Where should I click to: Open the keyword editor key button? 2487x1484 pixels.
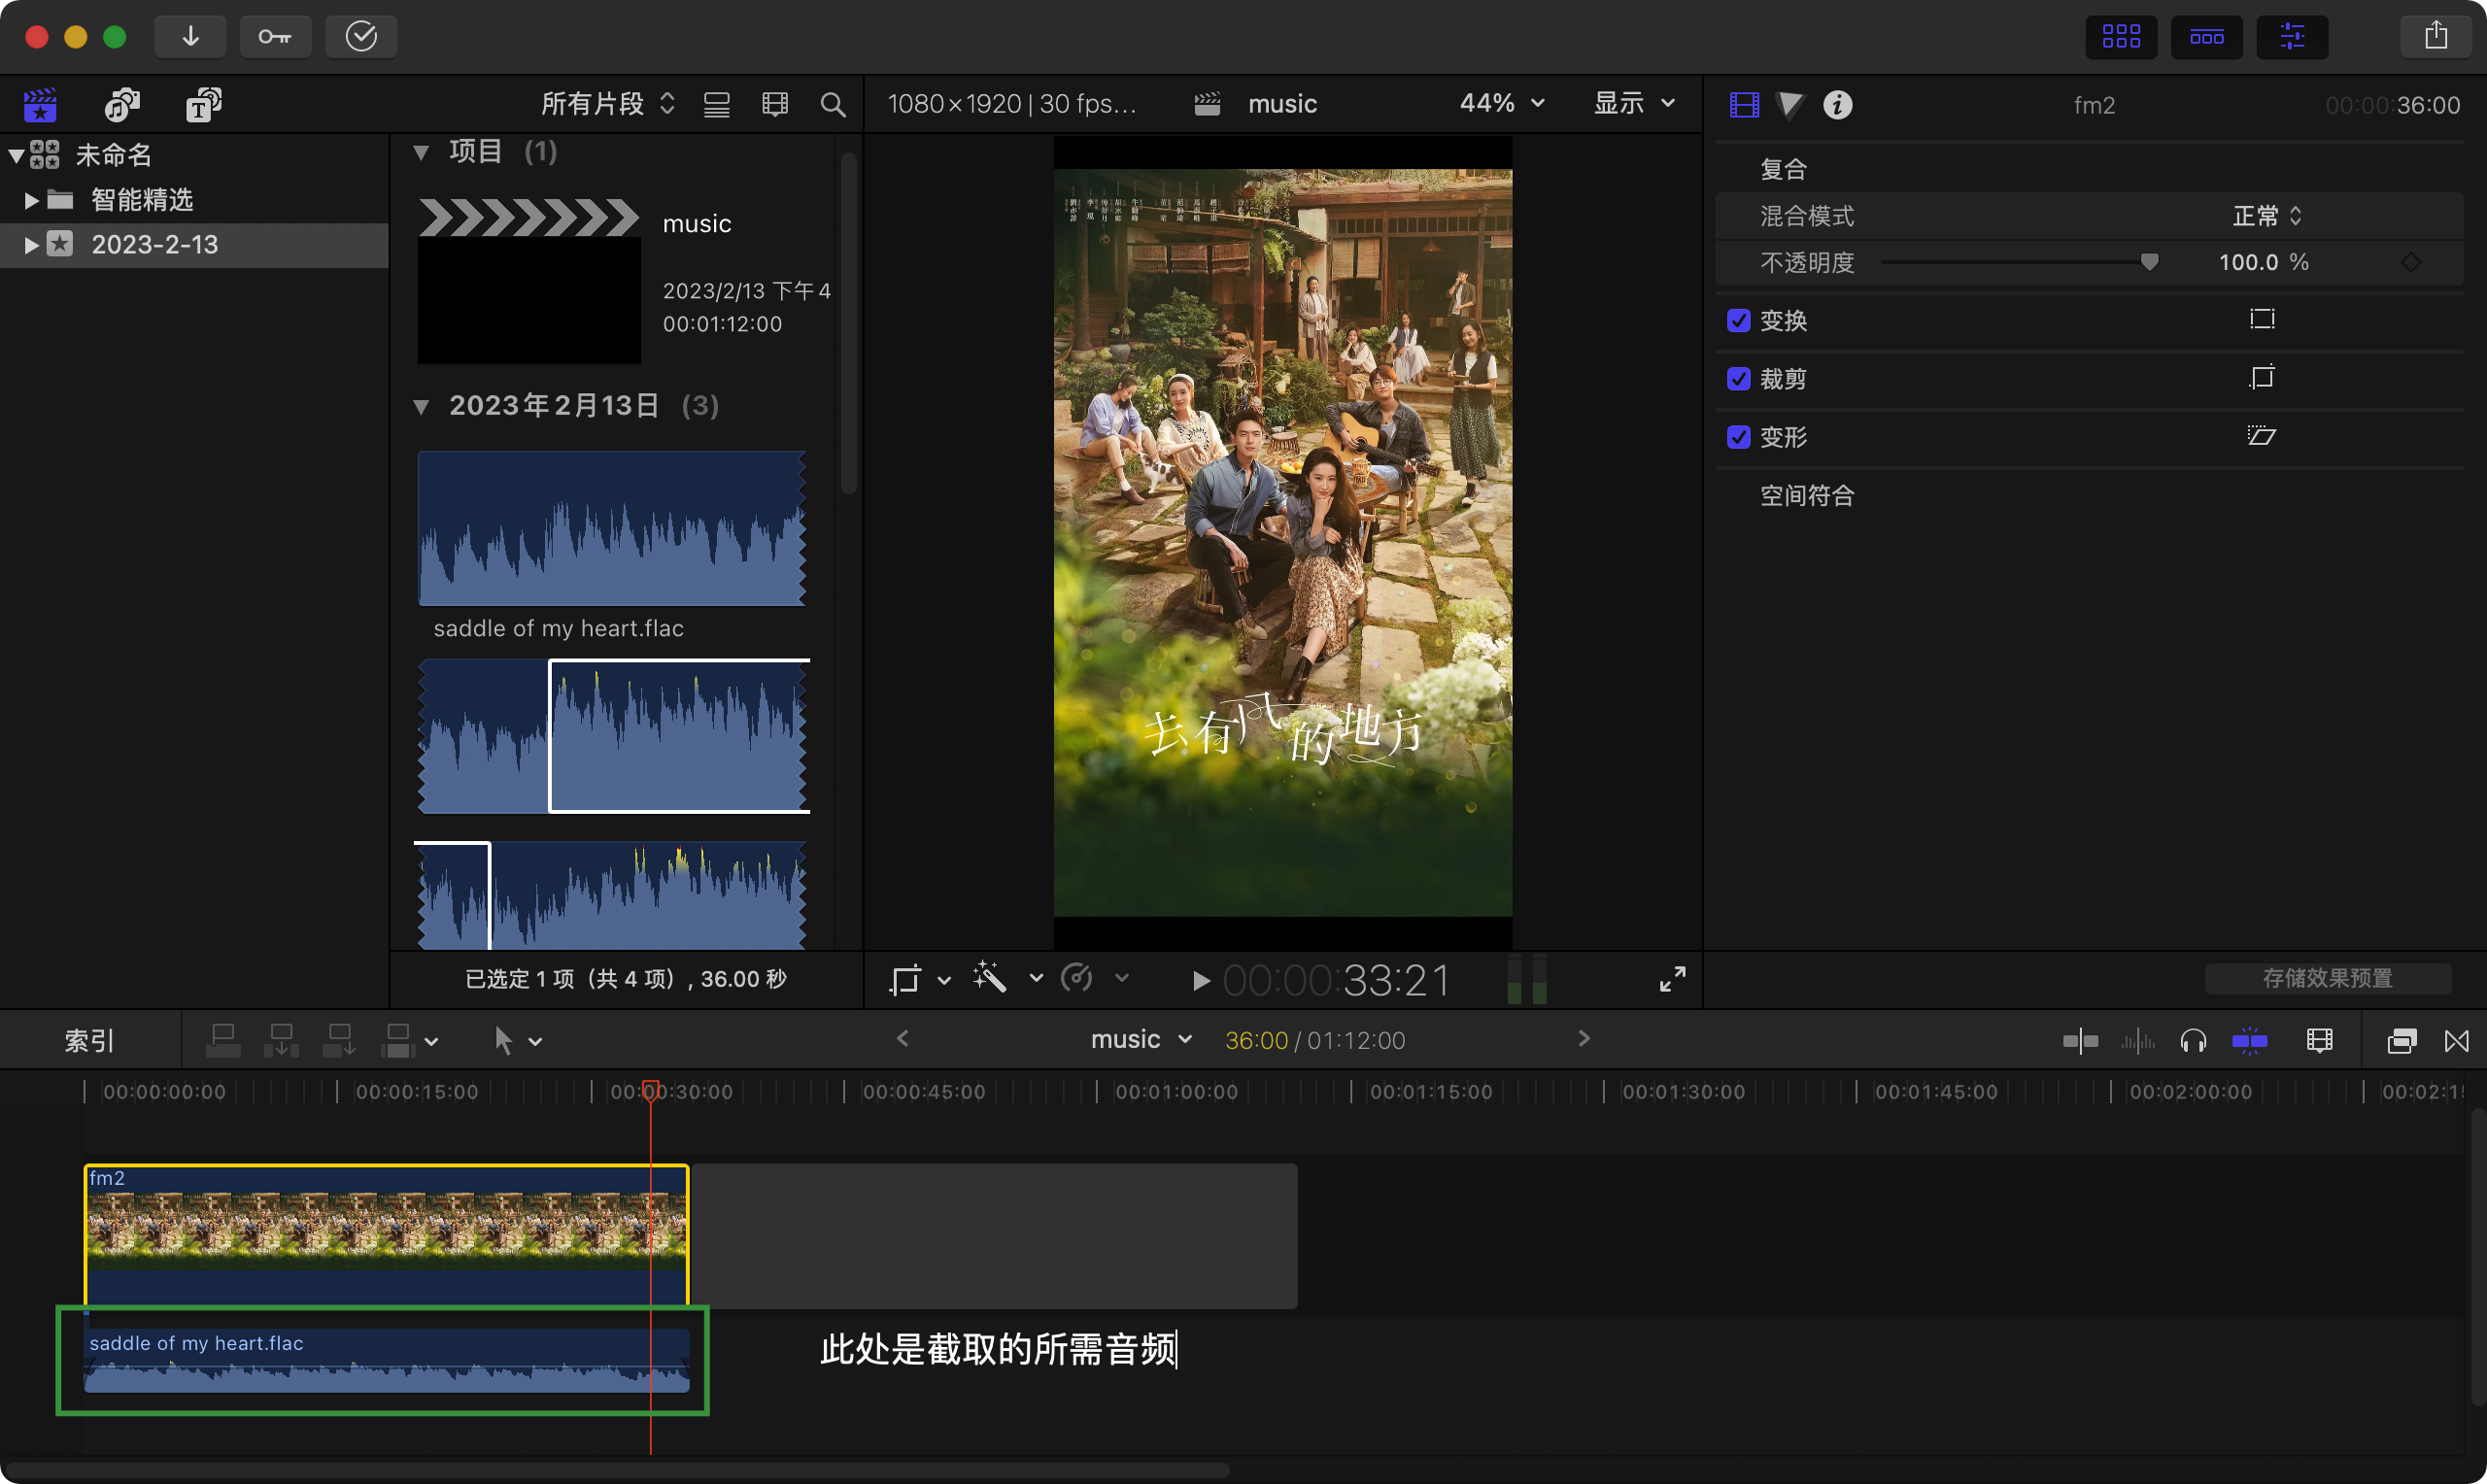[275, 37]
